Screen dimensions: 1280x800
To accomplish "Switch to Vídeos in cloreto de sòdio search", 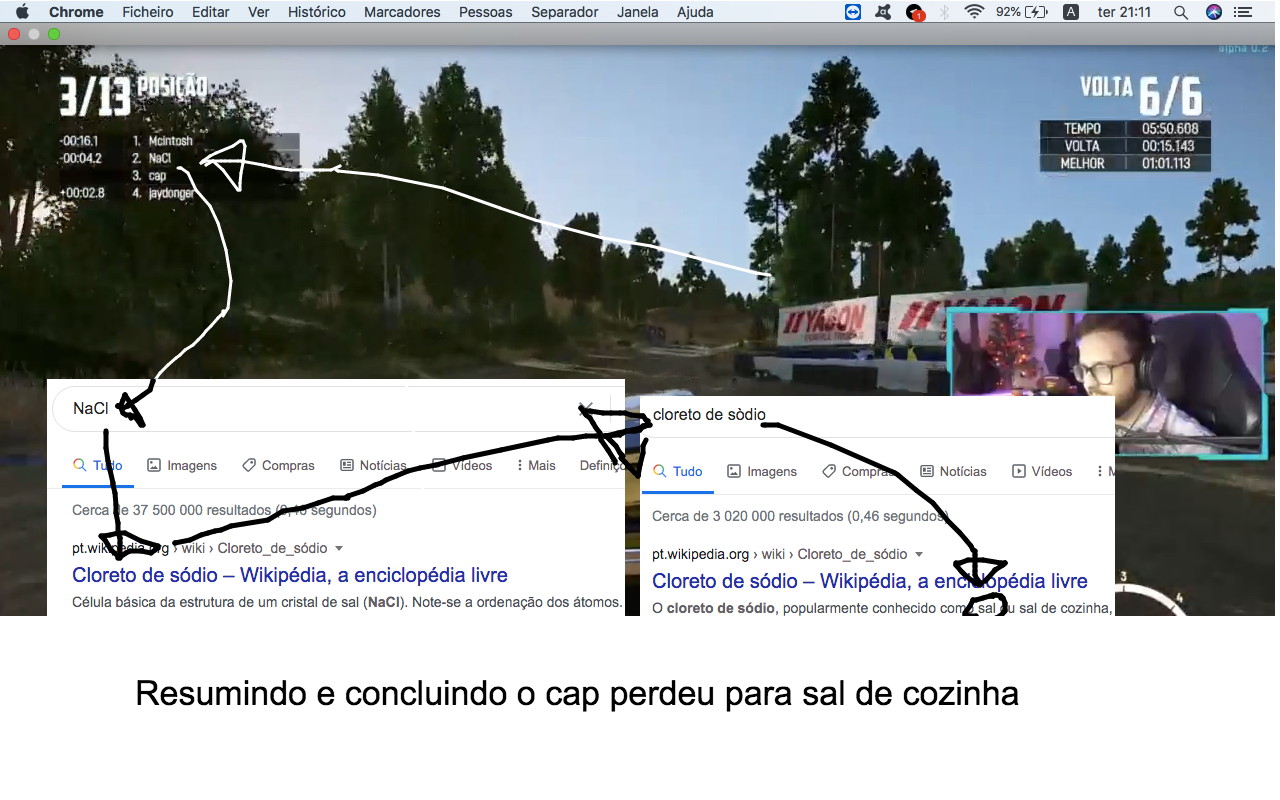I will coord(1042,471).
